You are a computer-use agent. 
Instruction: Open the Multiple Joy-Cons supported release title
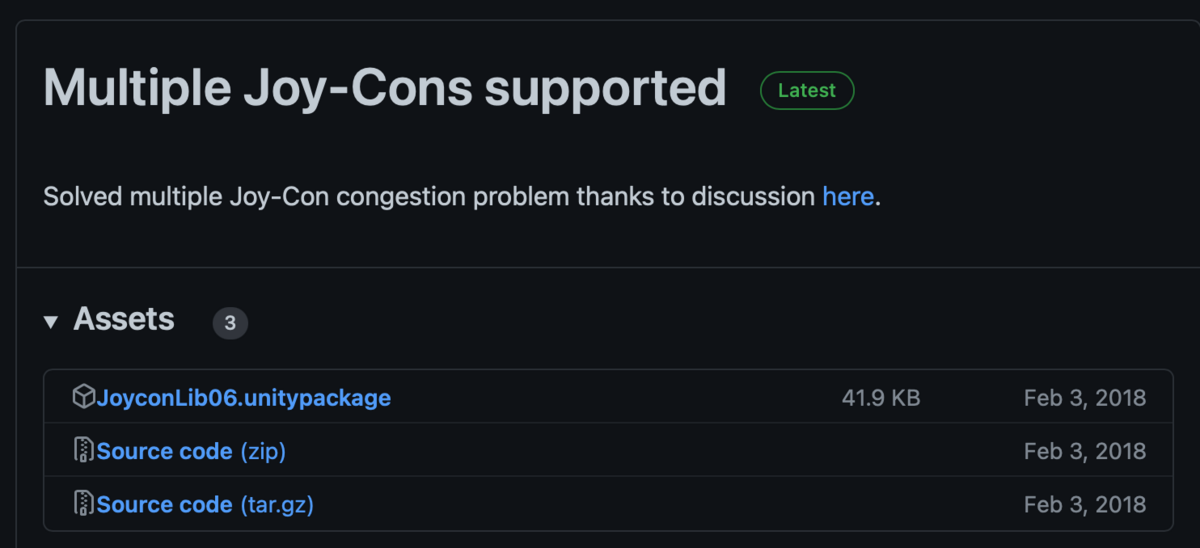click(384, 88)
